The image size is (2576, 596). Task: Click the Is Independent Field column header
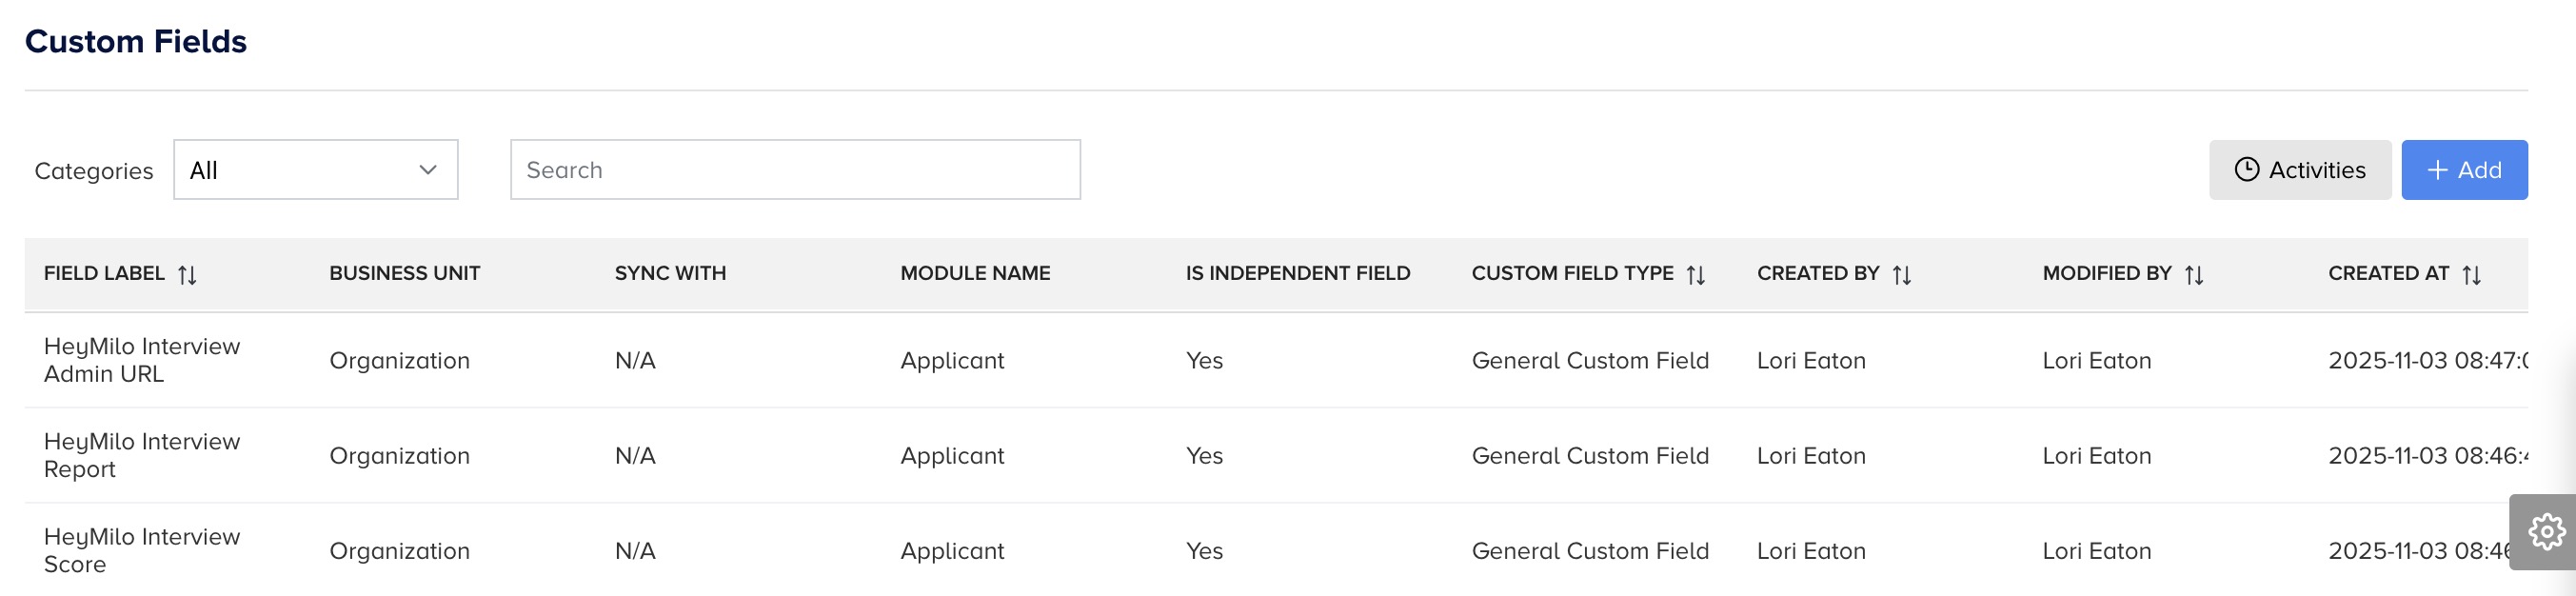point(1297,273)
